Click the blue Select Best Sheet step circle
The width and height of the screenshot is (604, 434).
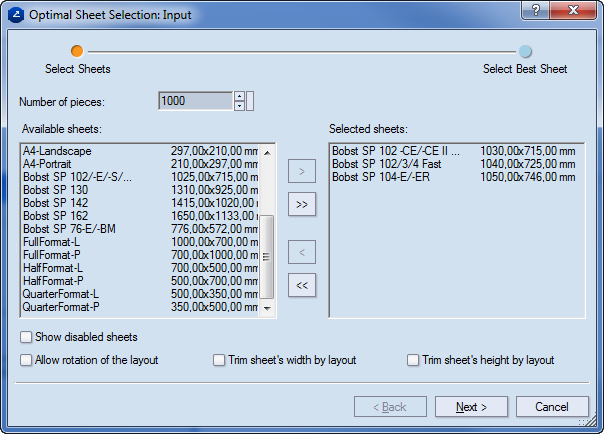click(x=525, y=51)
